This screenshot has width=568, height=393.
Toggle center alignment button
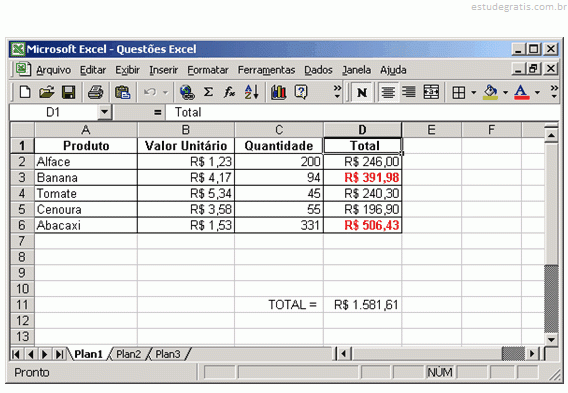(388, 92)
